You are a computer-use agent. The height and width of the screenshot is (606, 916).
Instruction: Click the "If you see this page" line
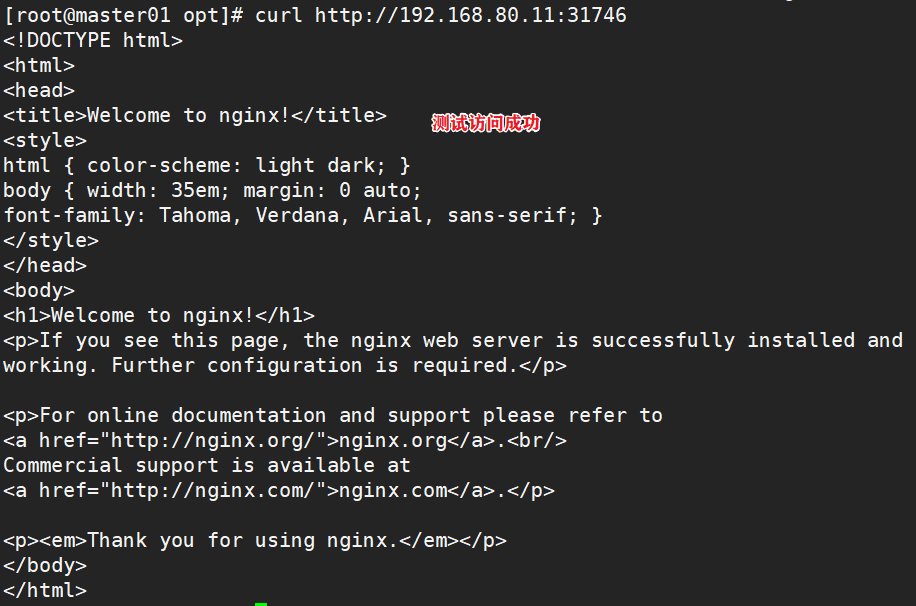click(453, 340)
